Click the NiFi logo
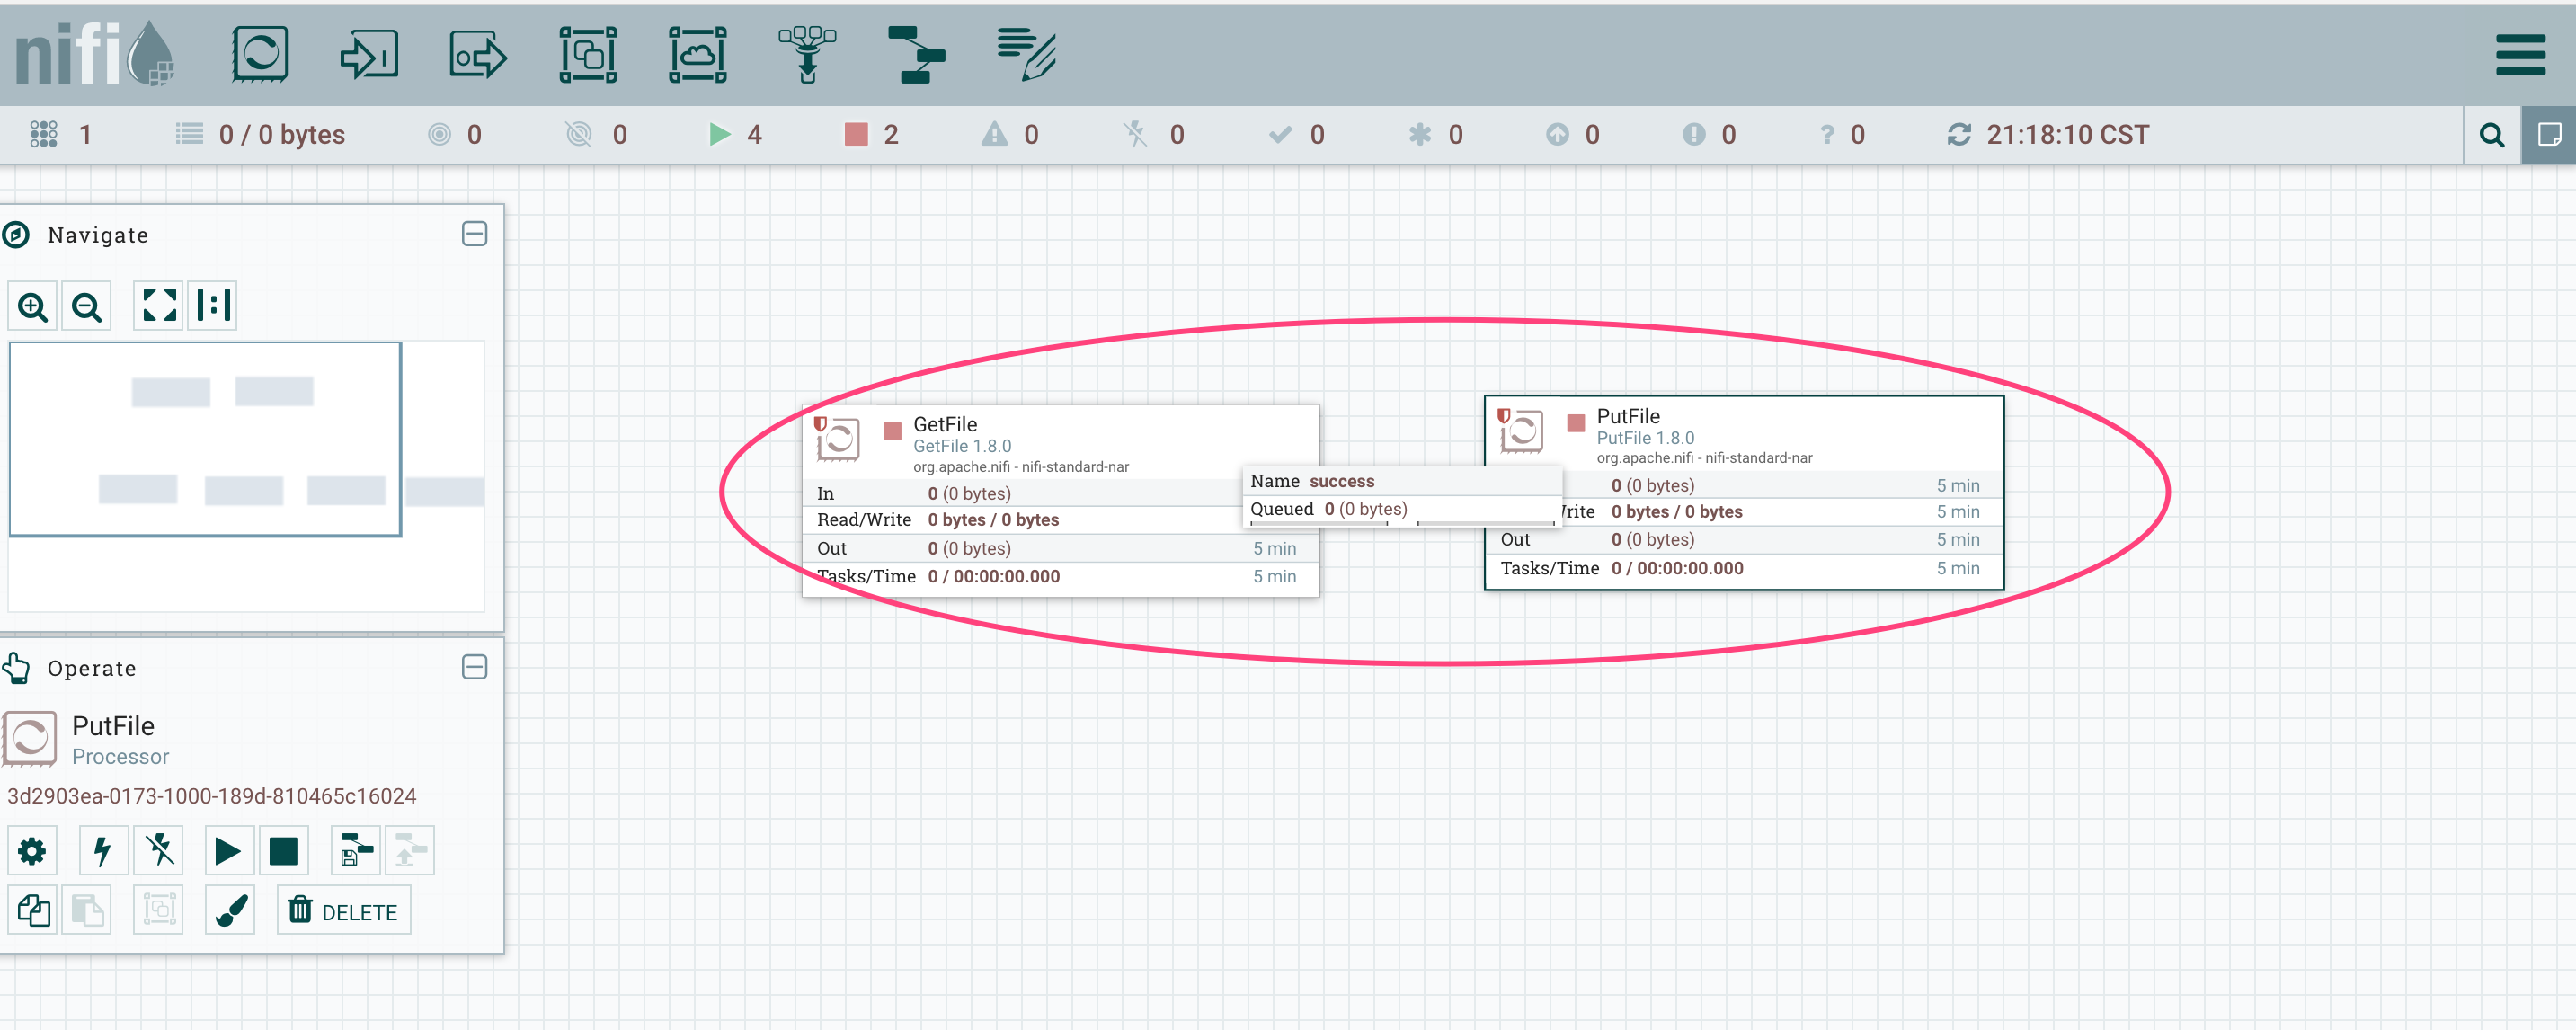The height and width of the screenshot is (1030, 2576). pos(95,54)
